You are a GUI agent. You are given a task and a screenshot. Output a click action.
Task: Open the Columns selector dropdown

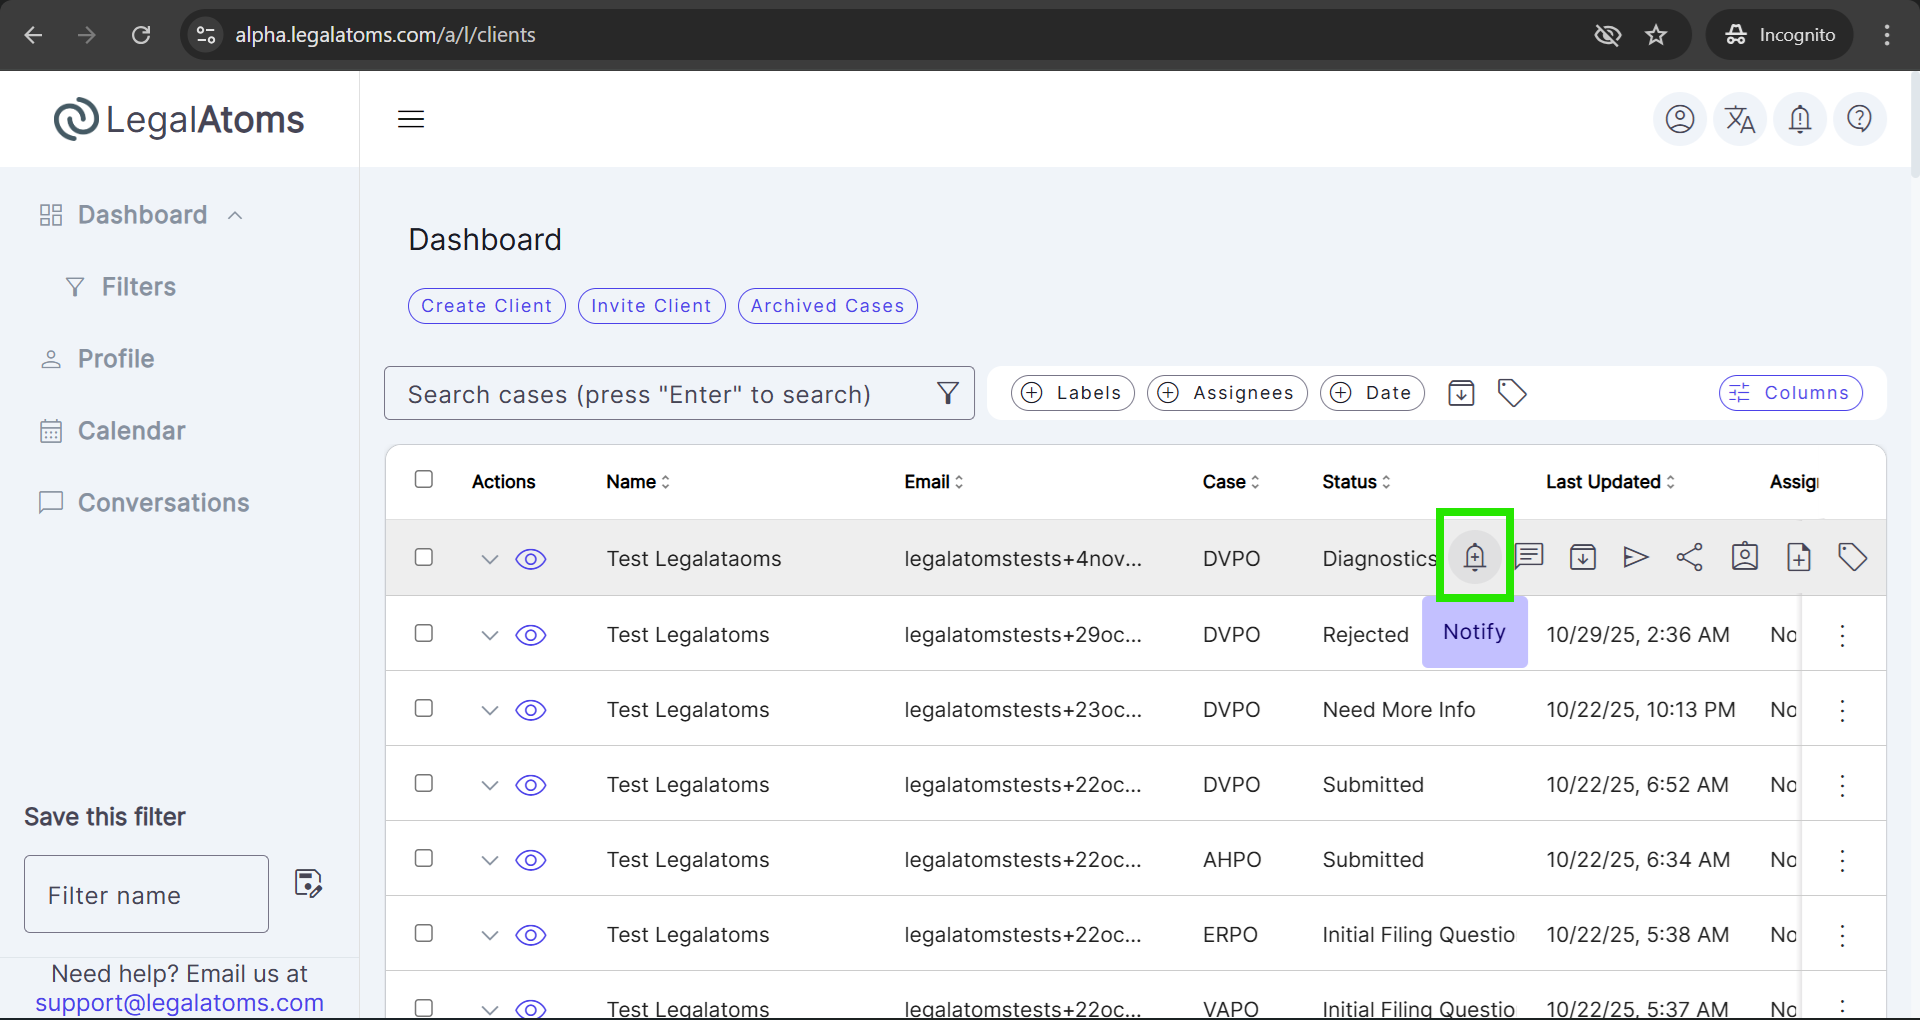[x=1790, y=393]
